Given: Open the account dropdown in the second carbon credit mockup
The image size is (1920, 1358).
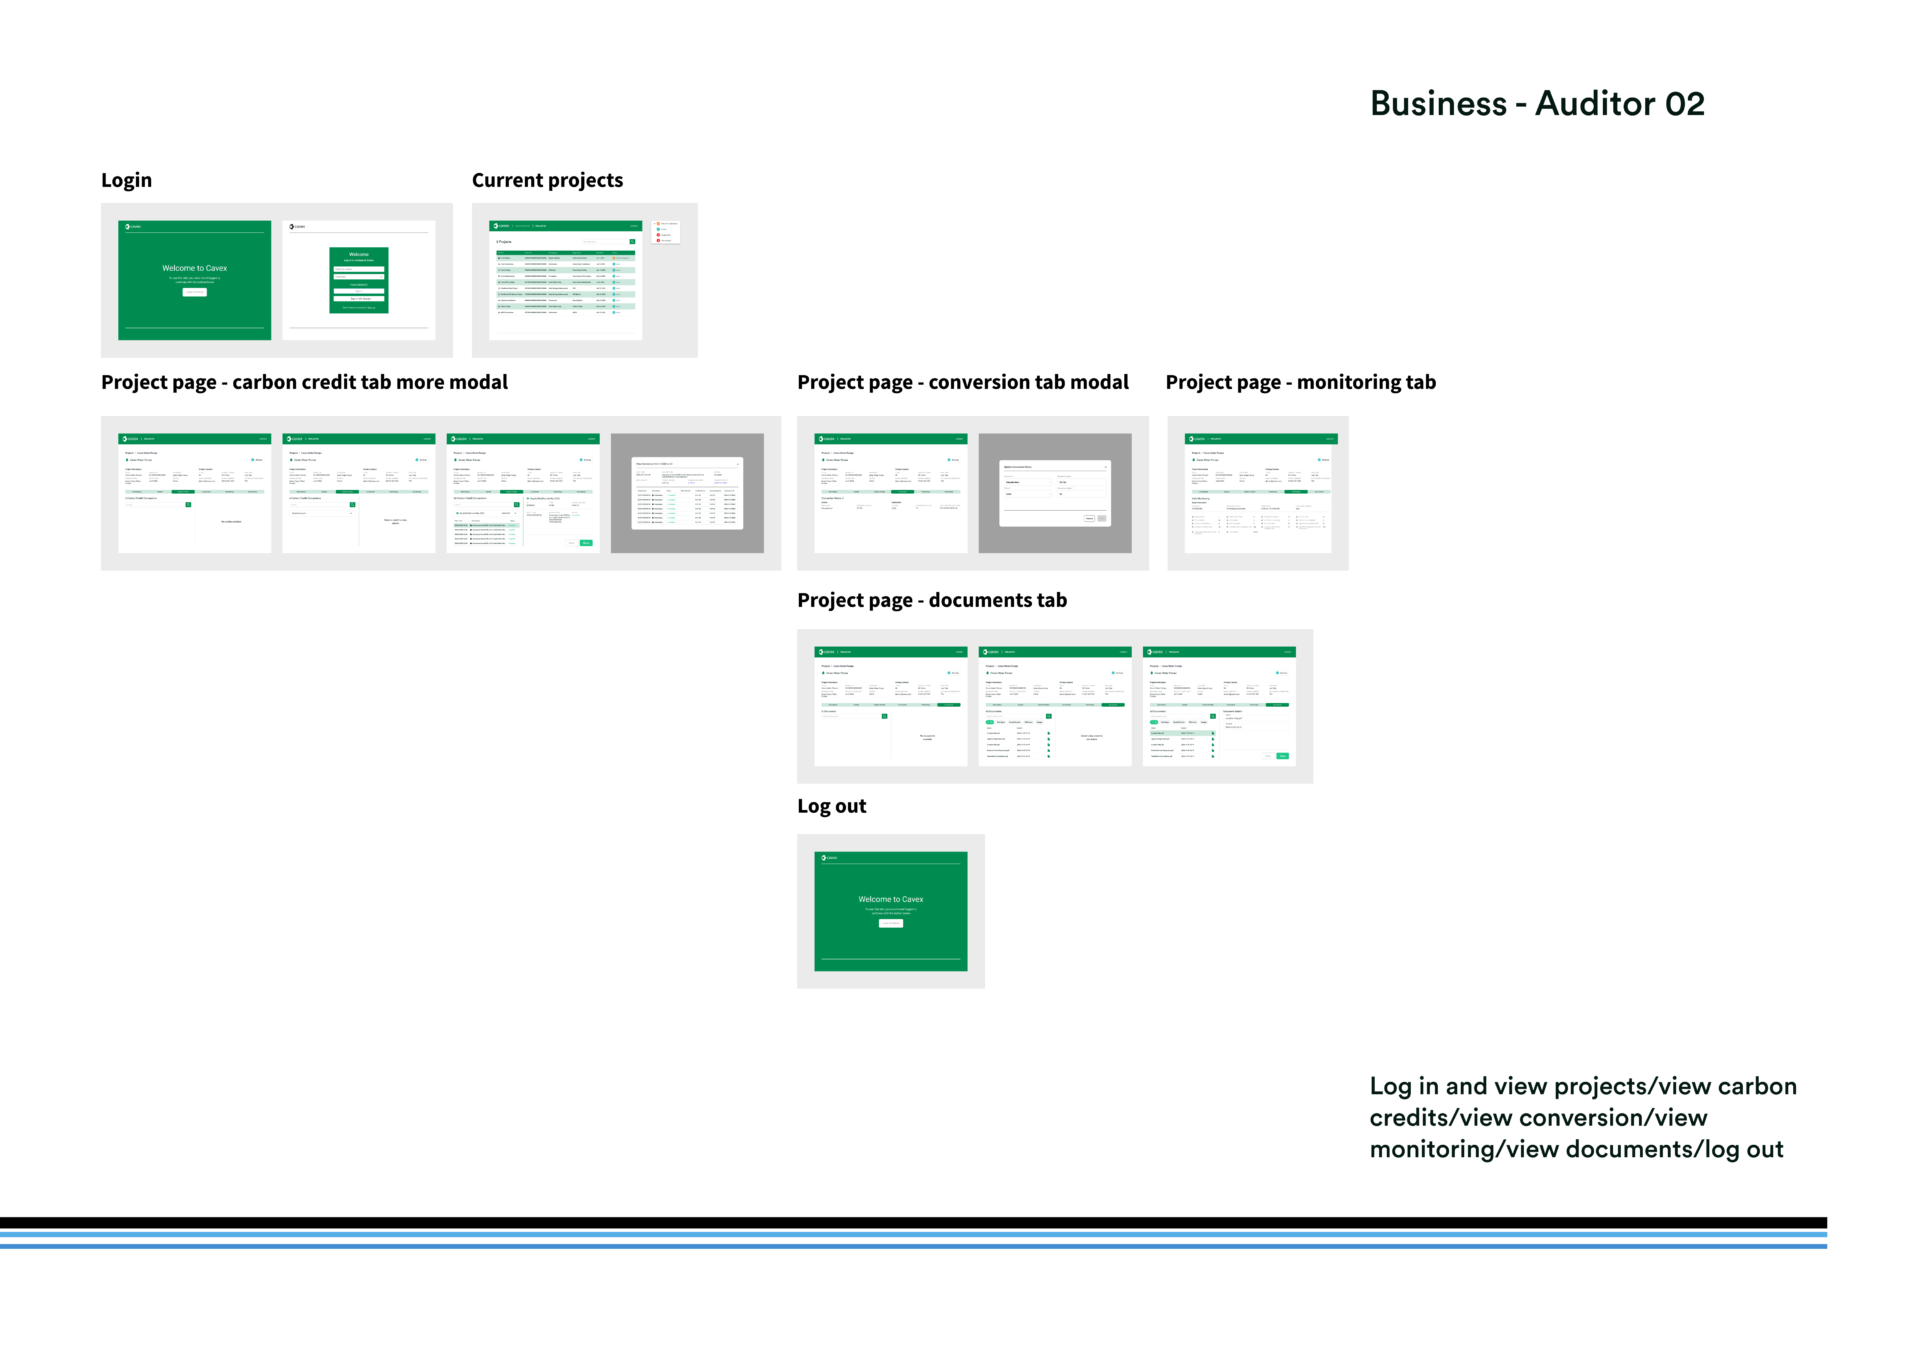Looking at the screenshot, I should pos(320,513).
